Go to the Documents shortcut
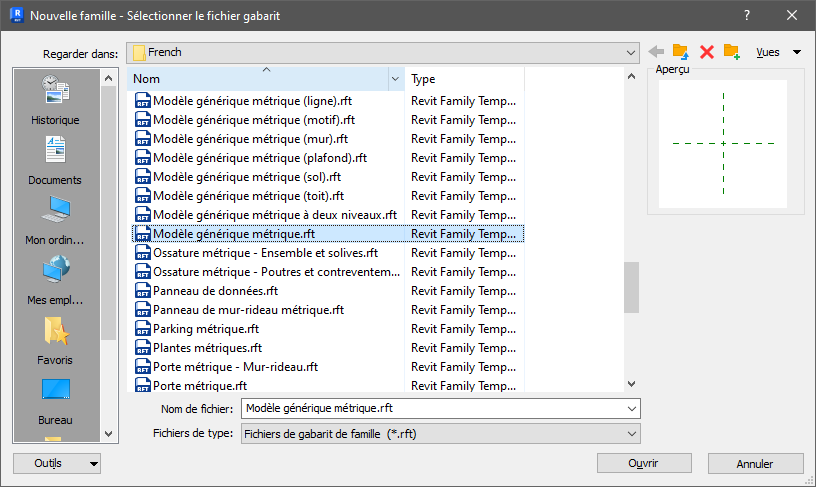The image size is (816, 487). point(55,160)
